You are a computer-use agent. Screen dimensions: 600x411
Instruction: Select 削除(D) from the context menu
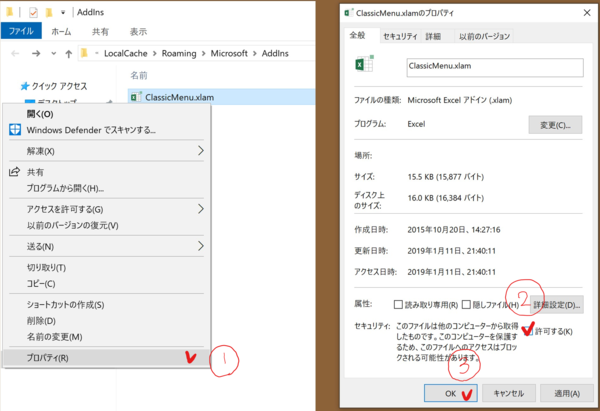tap(107, 321)
